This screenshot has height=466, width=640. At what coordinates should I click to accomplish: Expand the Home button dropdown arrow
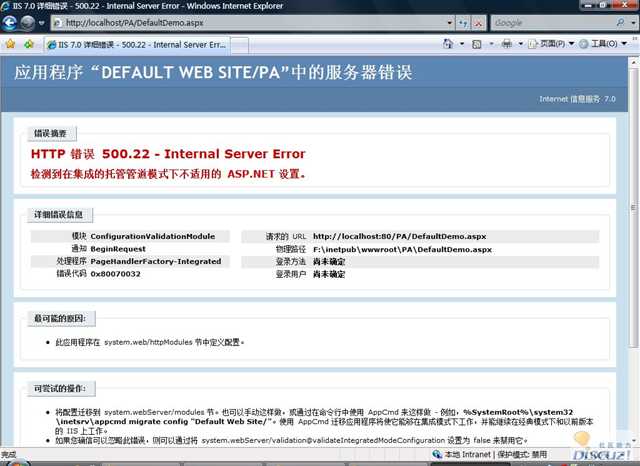(462, 44)
